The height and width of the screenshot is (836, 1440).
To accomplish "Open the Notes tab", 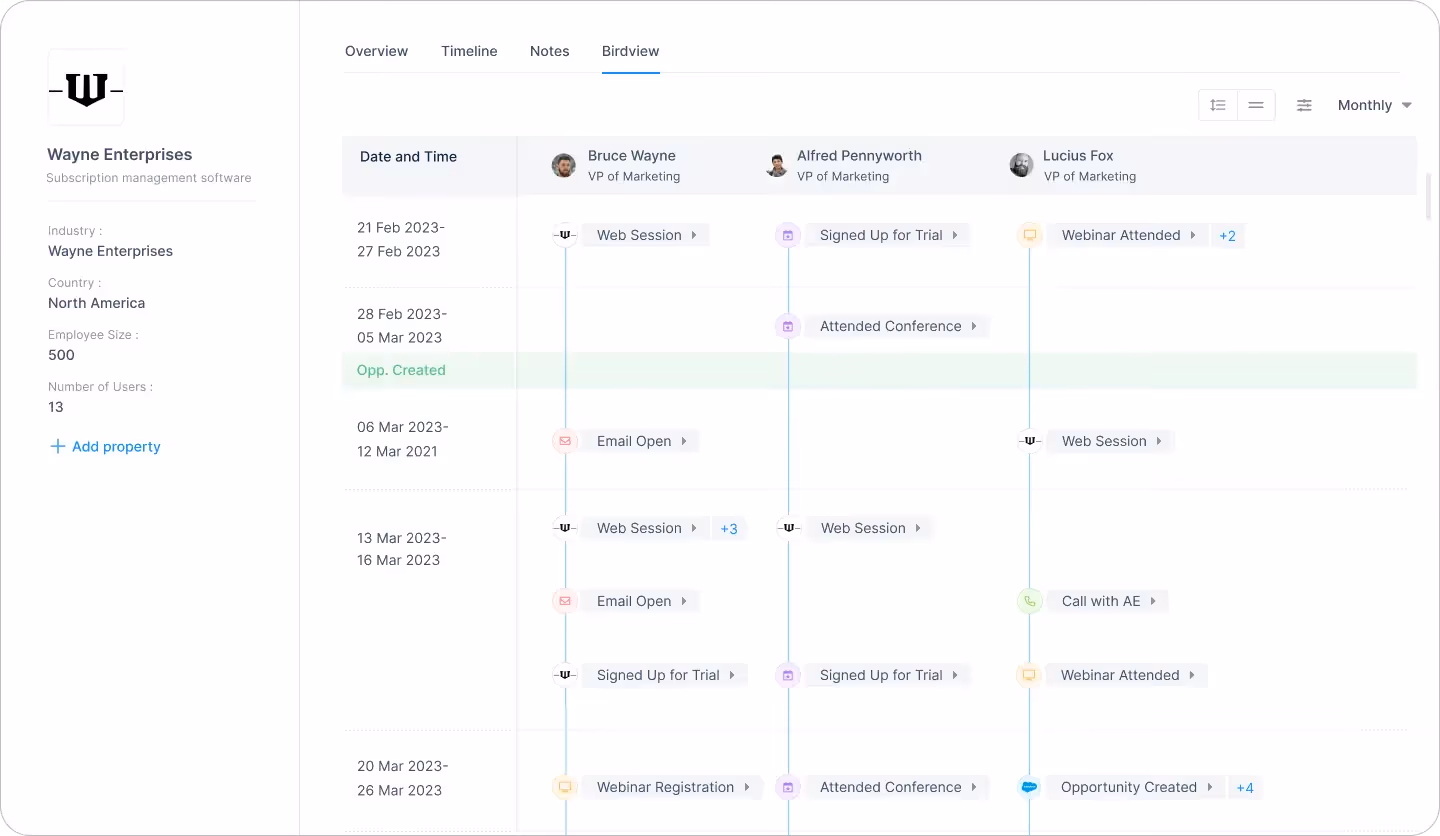I will (549, 51).
